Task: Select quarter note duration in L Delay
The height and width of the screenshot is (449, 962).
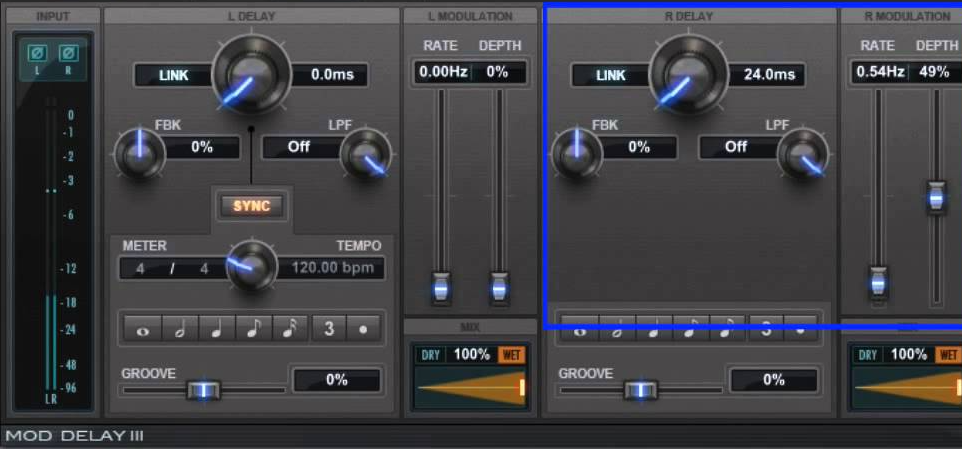Action: coord(216,328)
